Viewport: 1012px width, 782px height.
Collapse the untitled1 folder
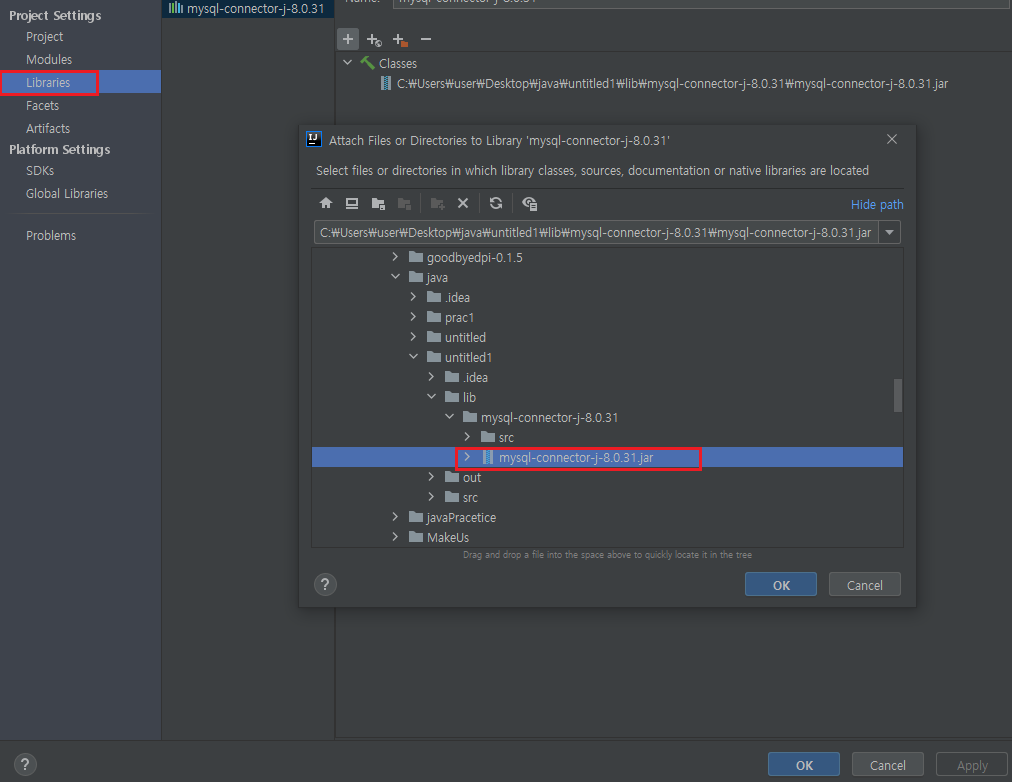coord(413,357)
